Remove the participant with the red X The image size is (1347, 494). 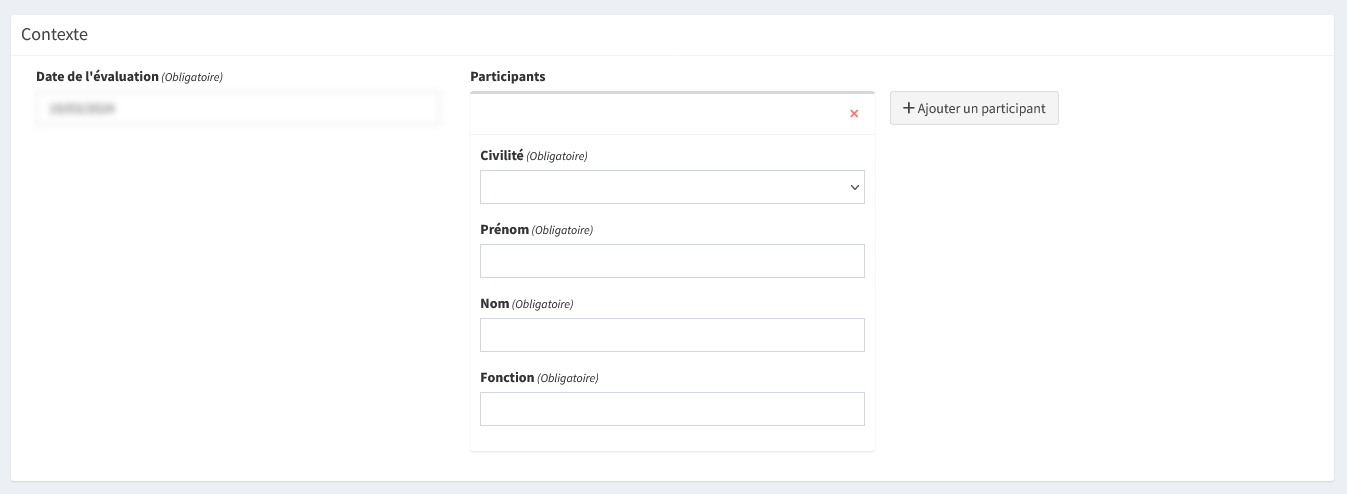point(854,114)
